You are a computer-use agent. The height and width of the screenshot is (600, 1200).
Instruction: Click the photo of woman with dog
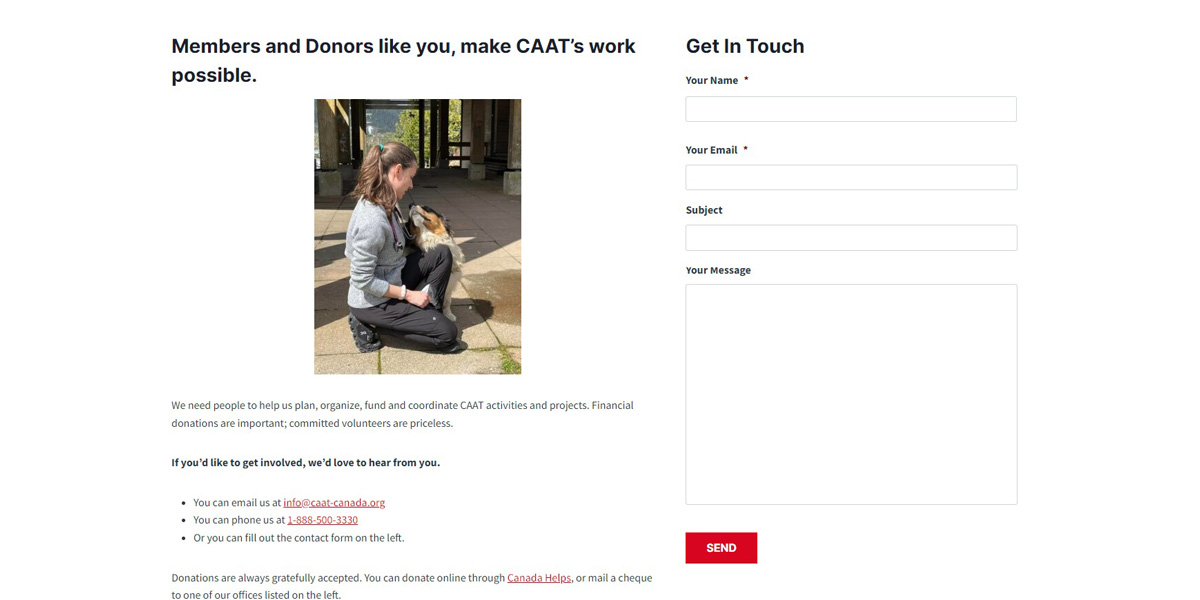417,237
